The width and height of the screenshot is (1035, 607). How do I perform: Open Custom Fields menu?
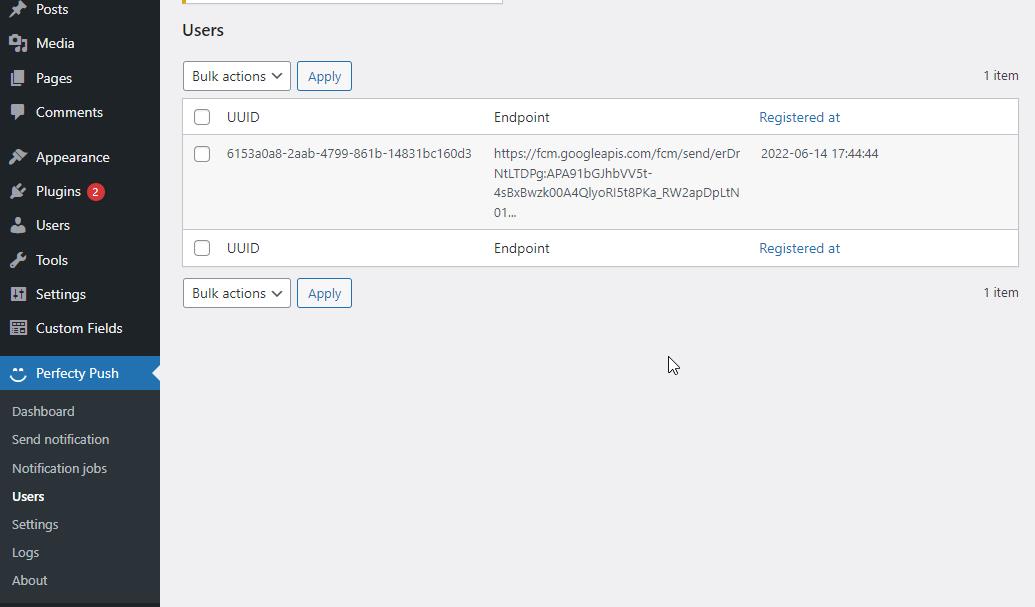pos(80,328)
